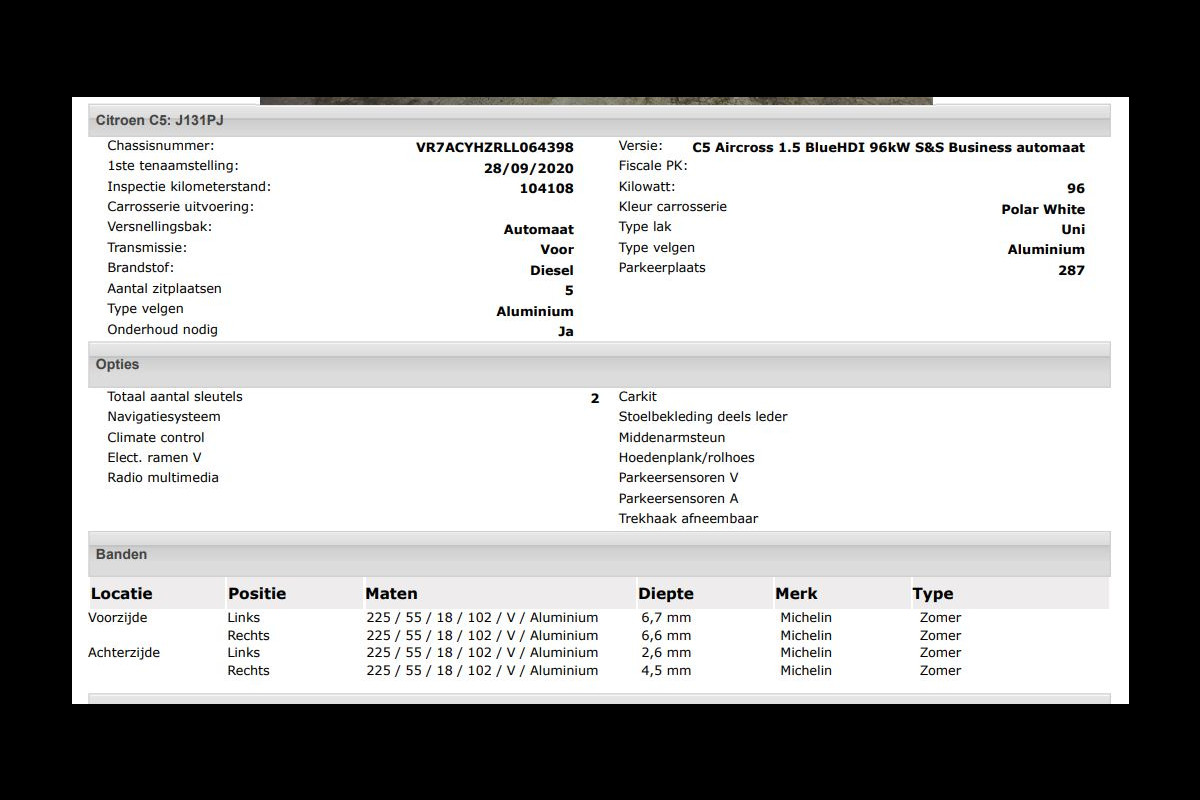Select the Stoelbekleding deels leder option

tap(703, 416)
